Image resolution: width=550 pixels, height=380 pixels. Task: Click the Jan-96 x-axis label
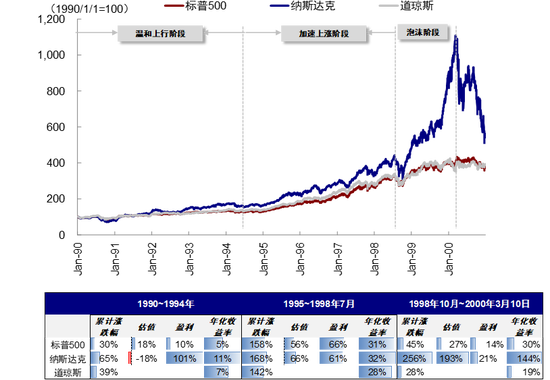coord(300,259)
